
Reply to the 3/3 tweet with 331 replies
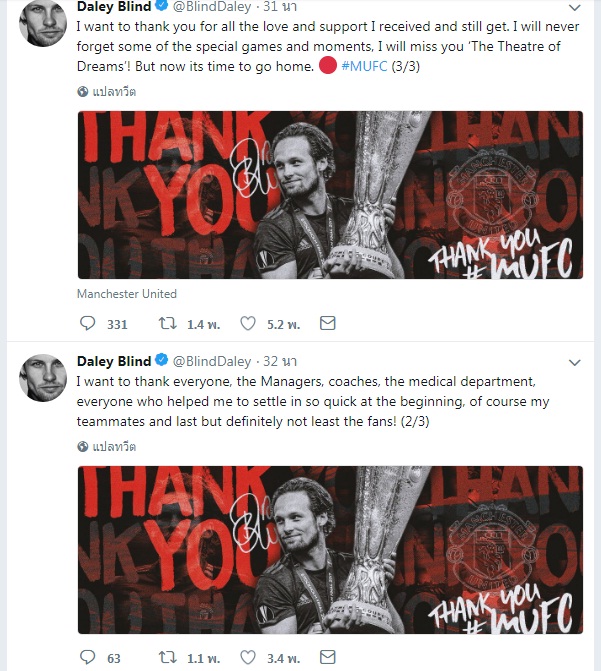[x=88, y=324]
